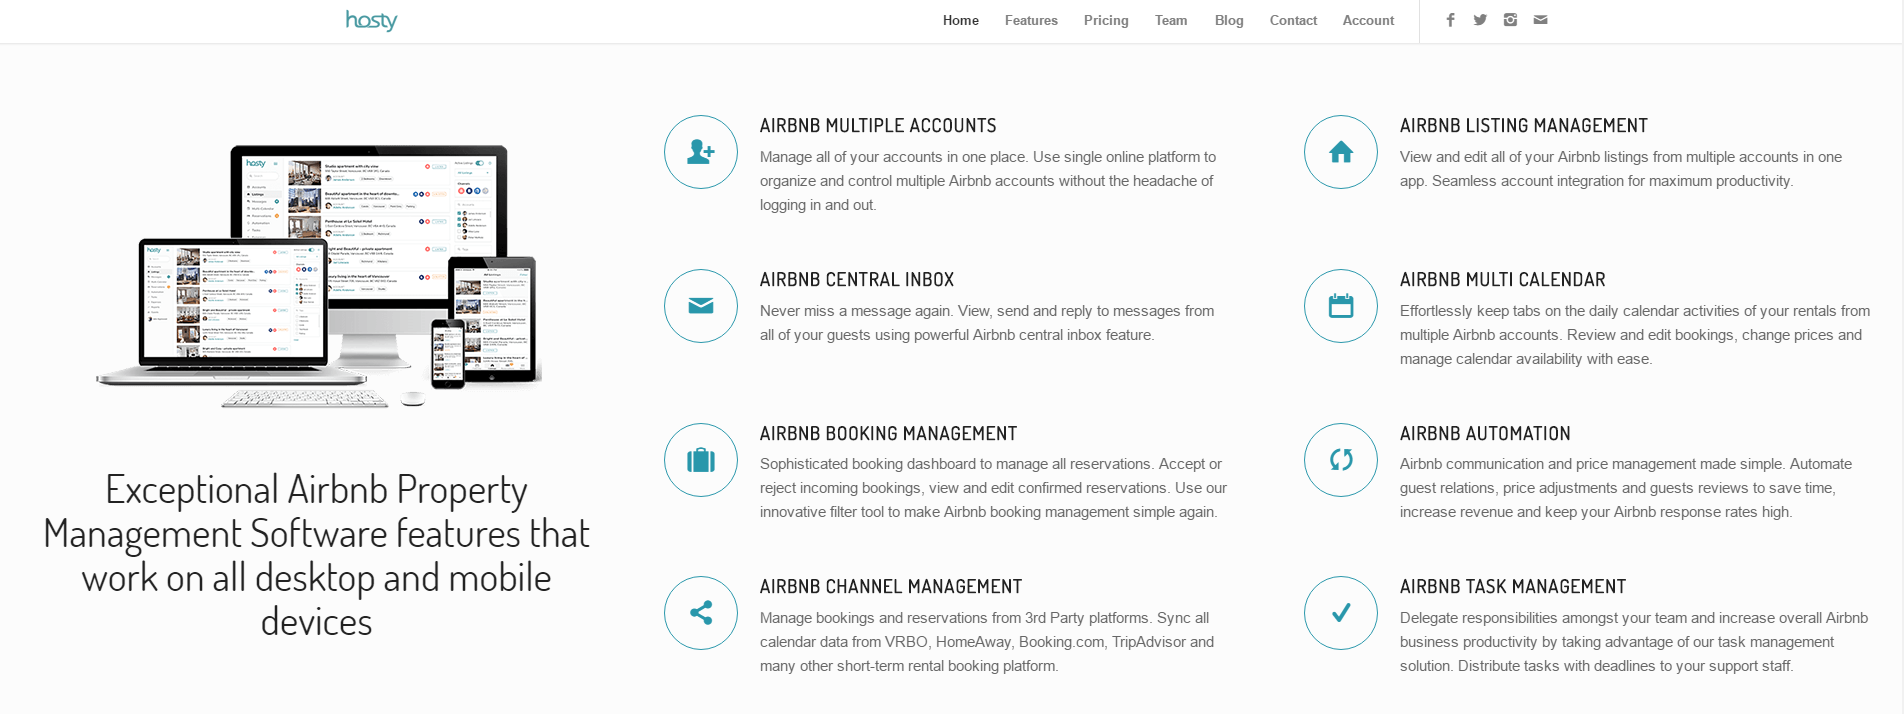Image resolution: width=1904 pixels, height=714 pixels.
Task: Open the Account menu item
Action: tap(1368, 20)
